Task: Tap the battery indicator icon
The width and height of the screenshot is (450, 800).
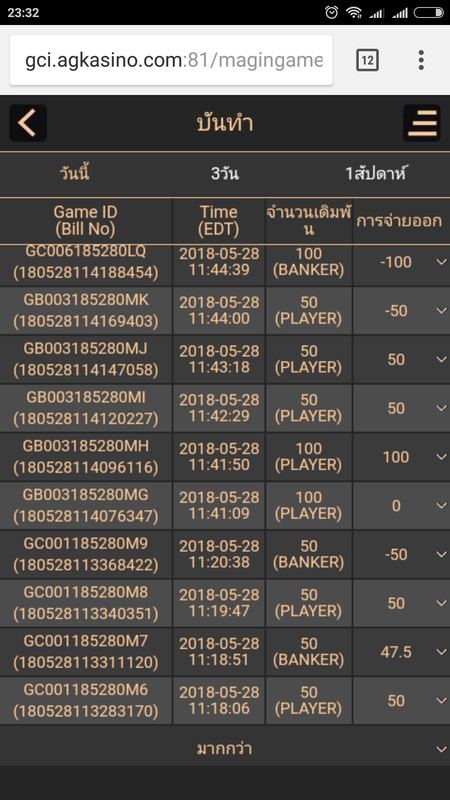Action: click(429, 12)
